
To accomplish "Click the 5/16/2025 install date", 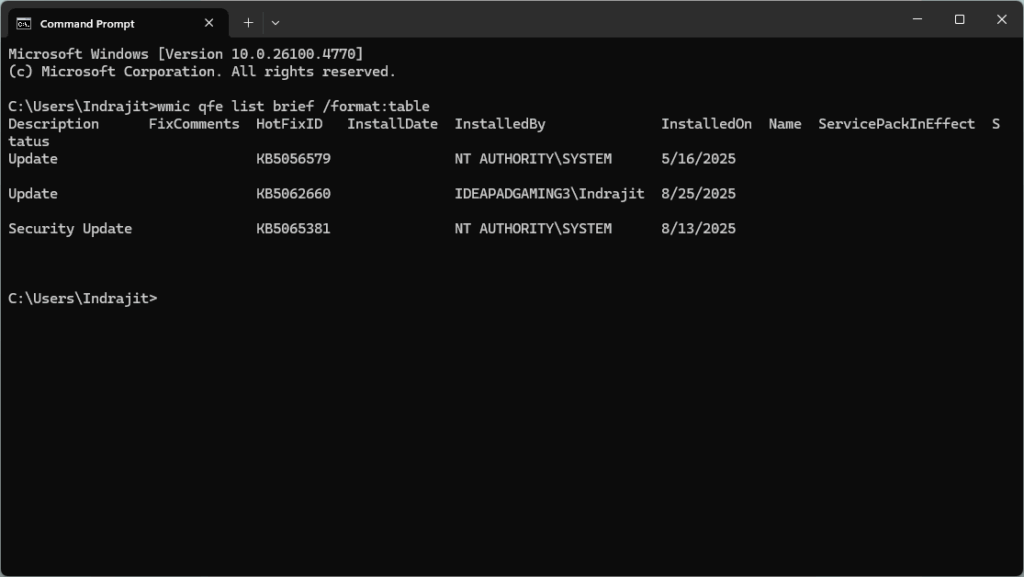I will [x=698, y=159].
